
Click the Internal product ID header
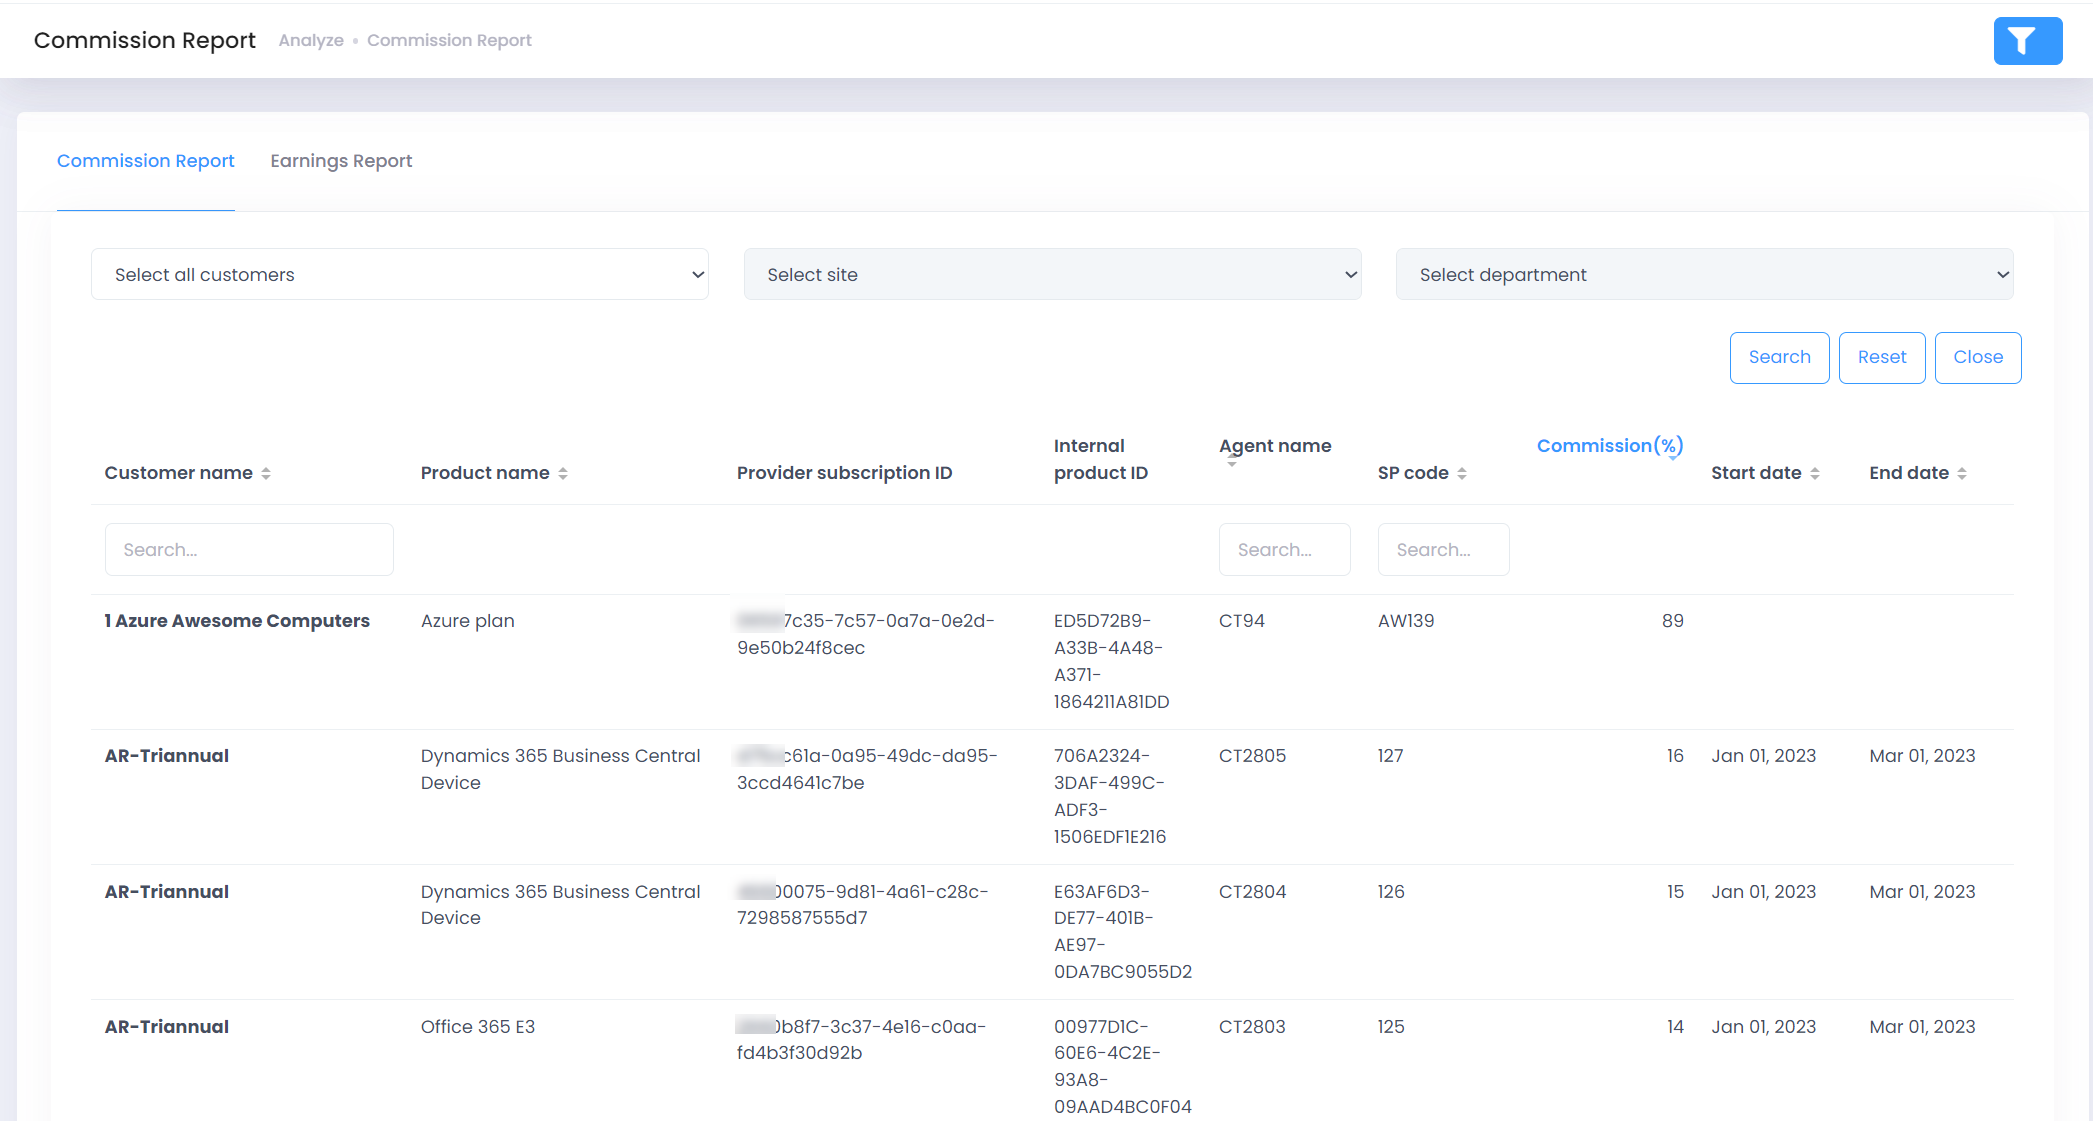[x=1101, y=459]
